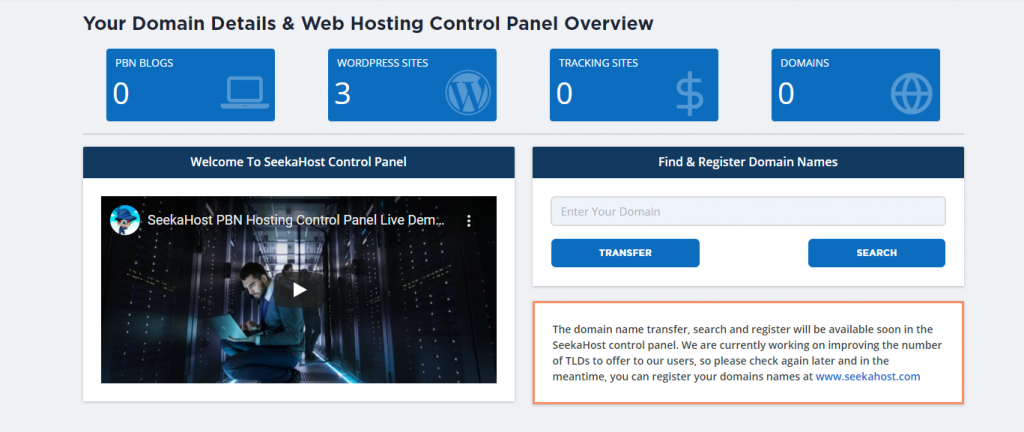Image resolution: width=1024 pixels, height=432 pixels.
Task: Open the video's three-dot options menu
Action: point(469,221)
